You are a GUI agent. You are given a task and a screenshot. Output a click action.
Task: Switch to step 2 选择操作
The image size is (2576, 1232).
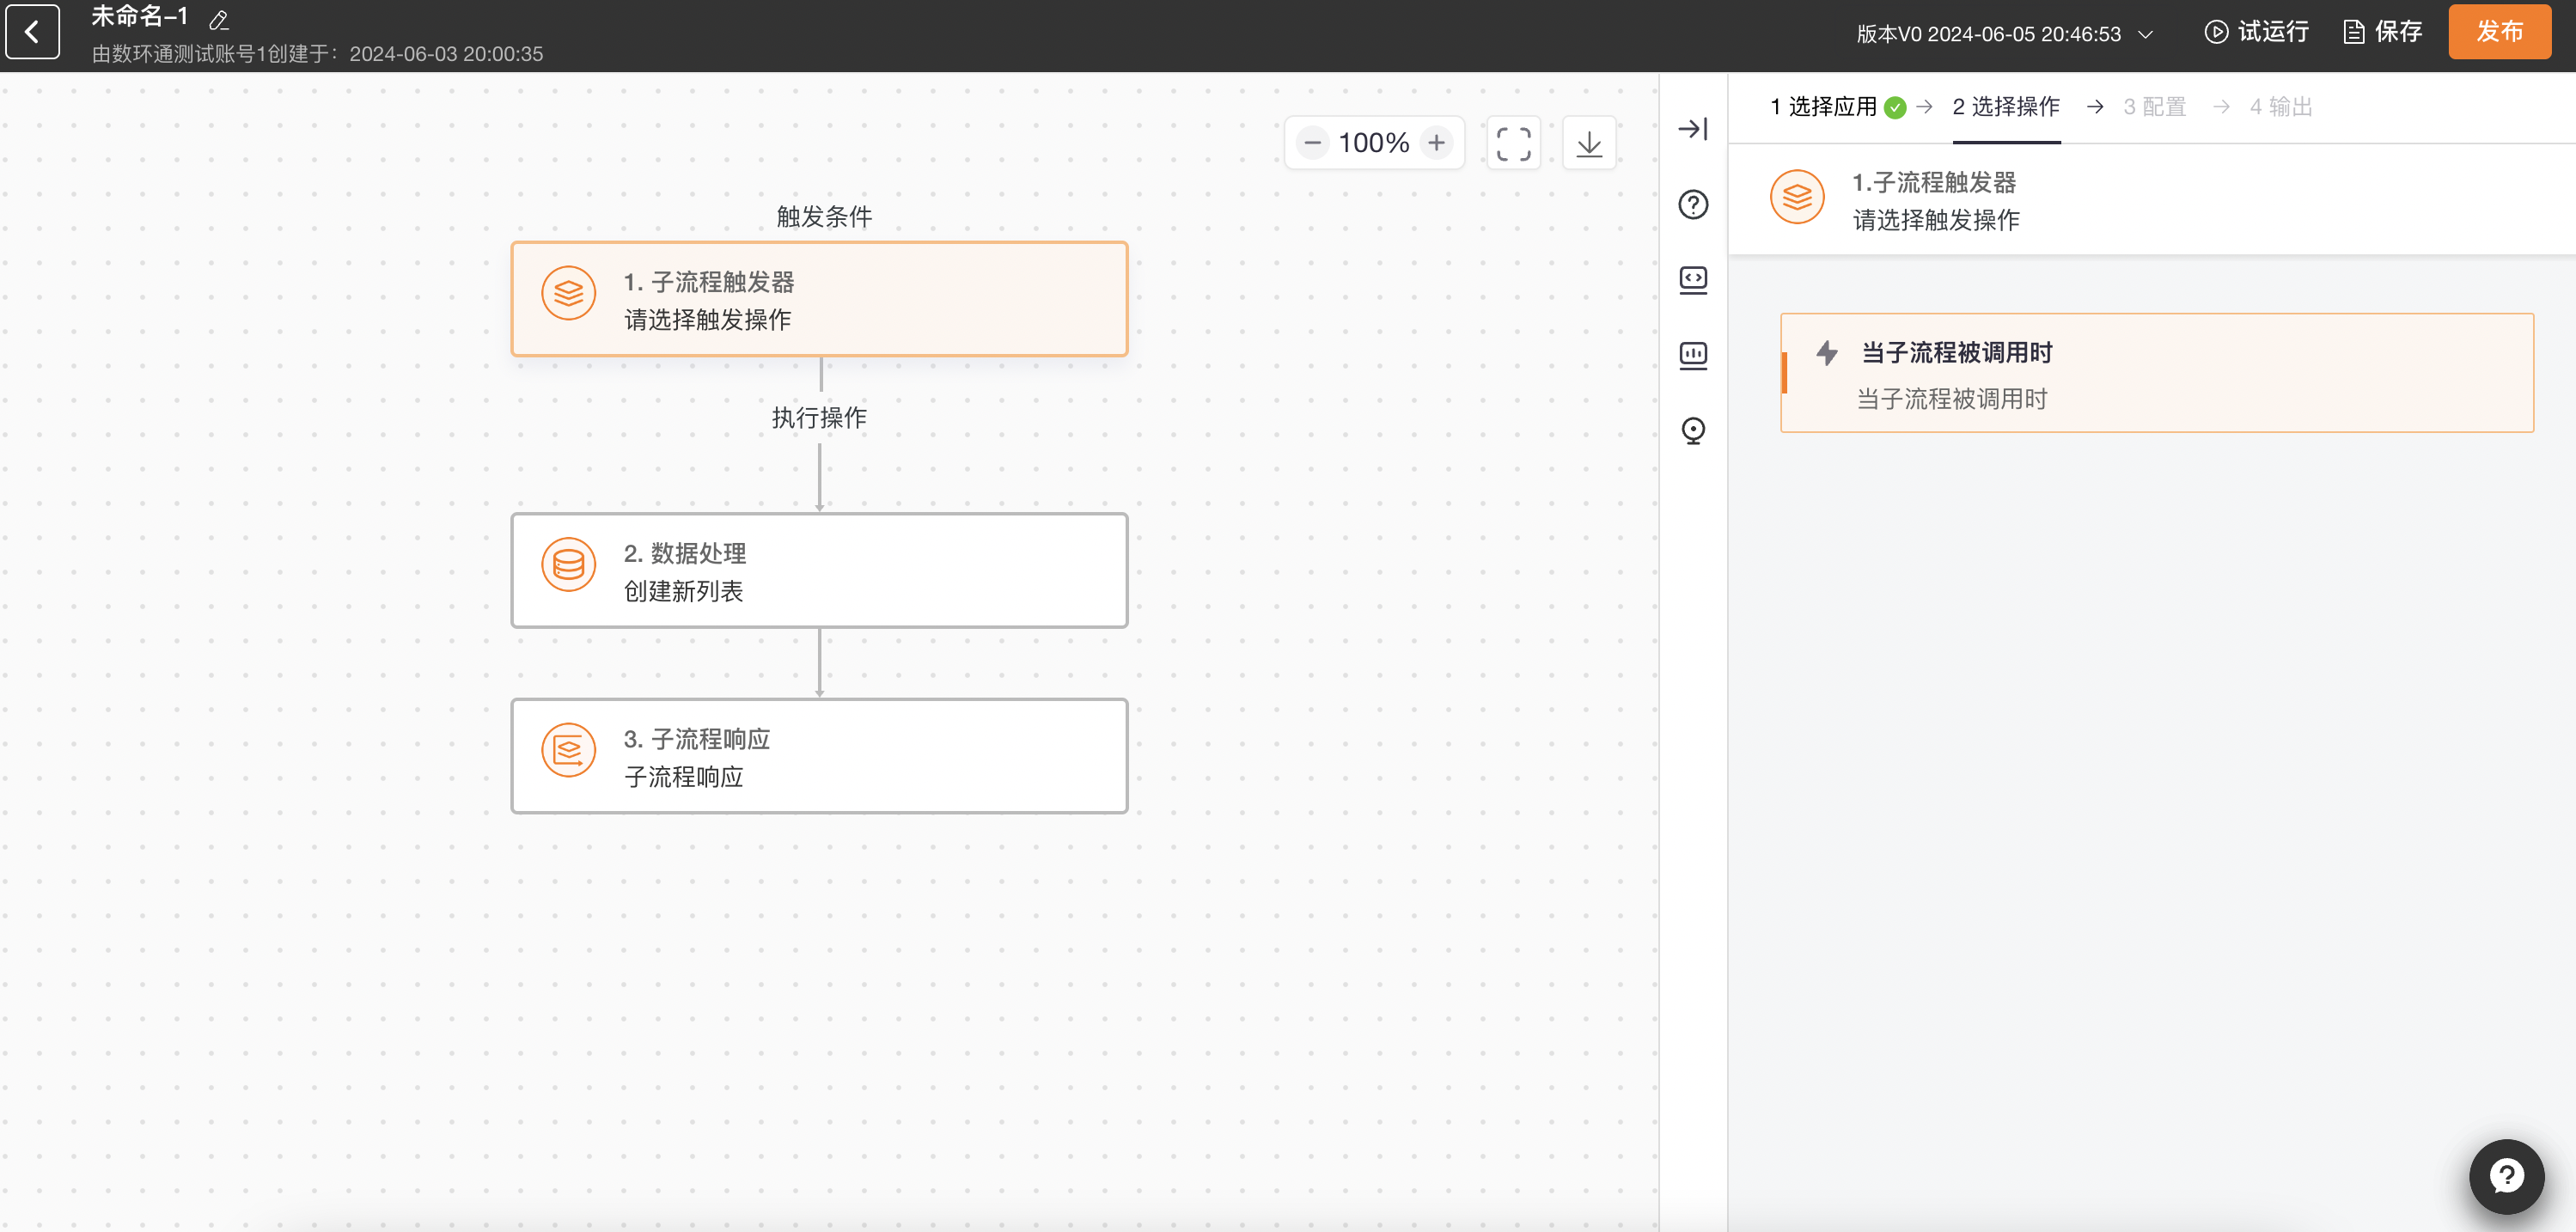pos(2006,107)
